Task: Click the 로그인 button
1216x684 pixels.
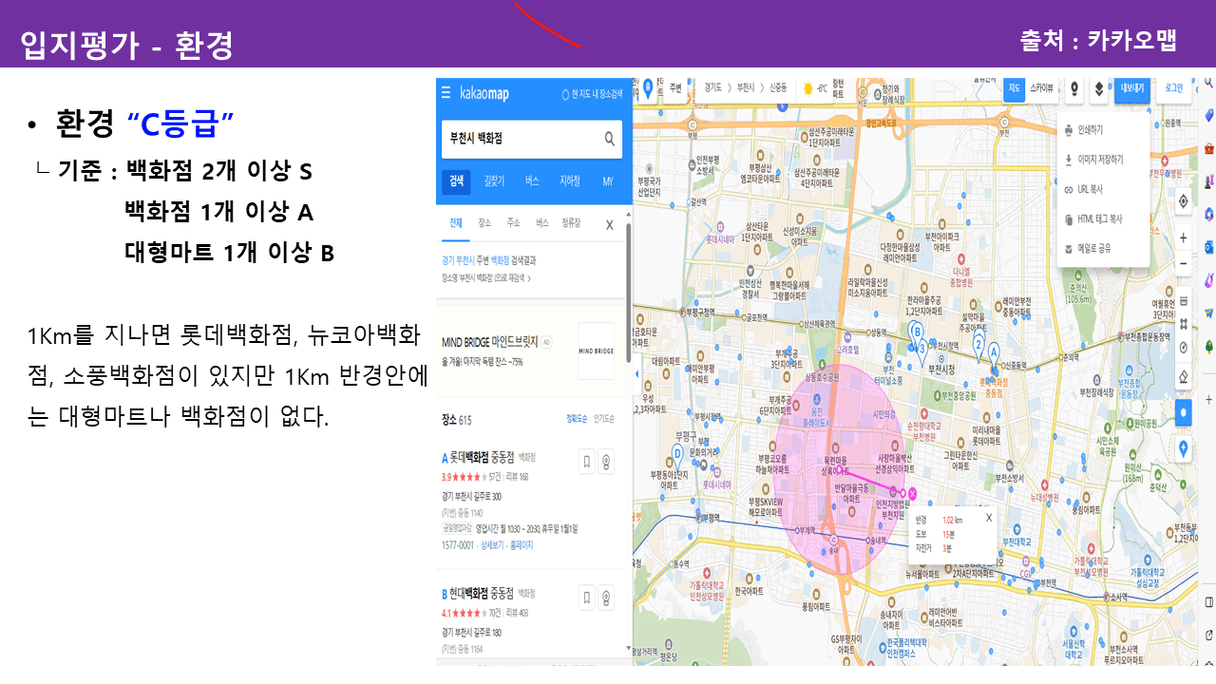Action: 1175,89
